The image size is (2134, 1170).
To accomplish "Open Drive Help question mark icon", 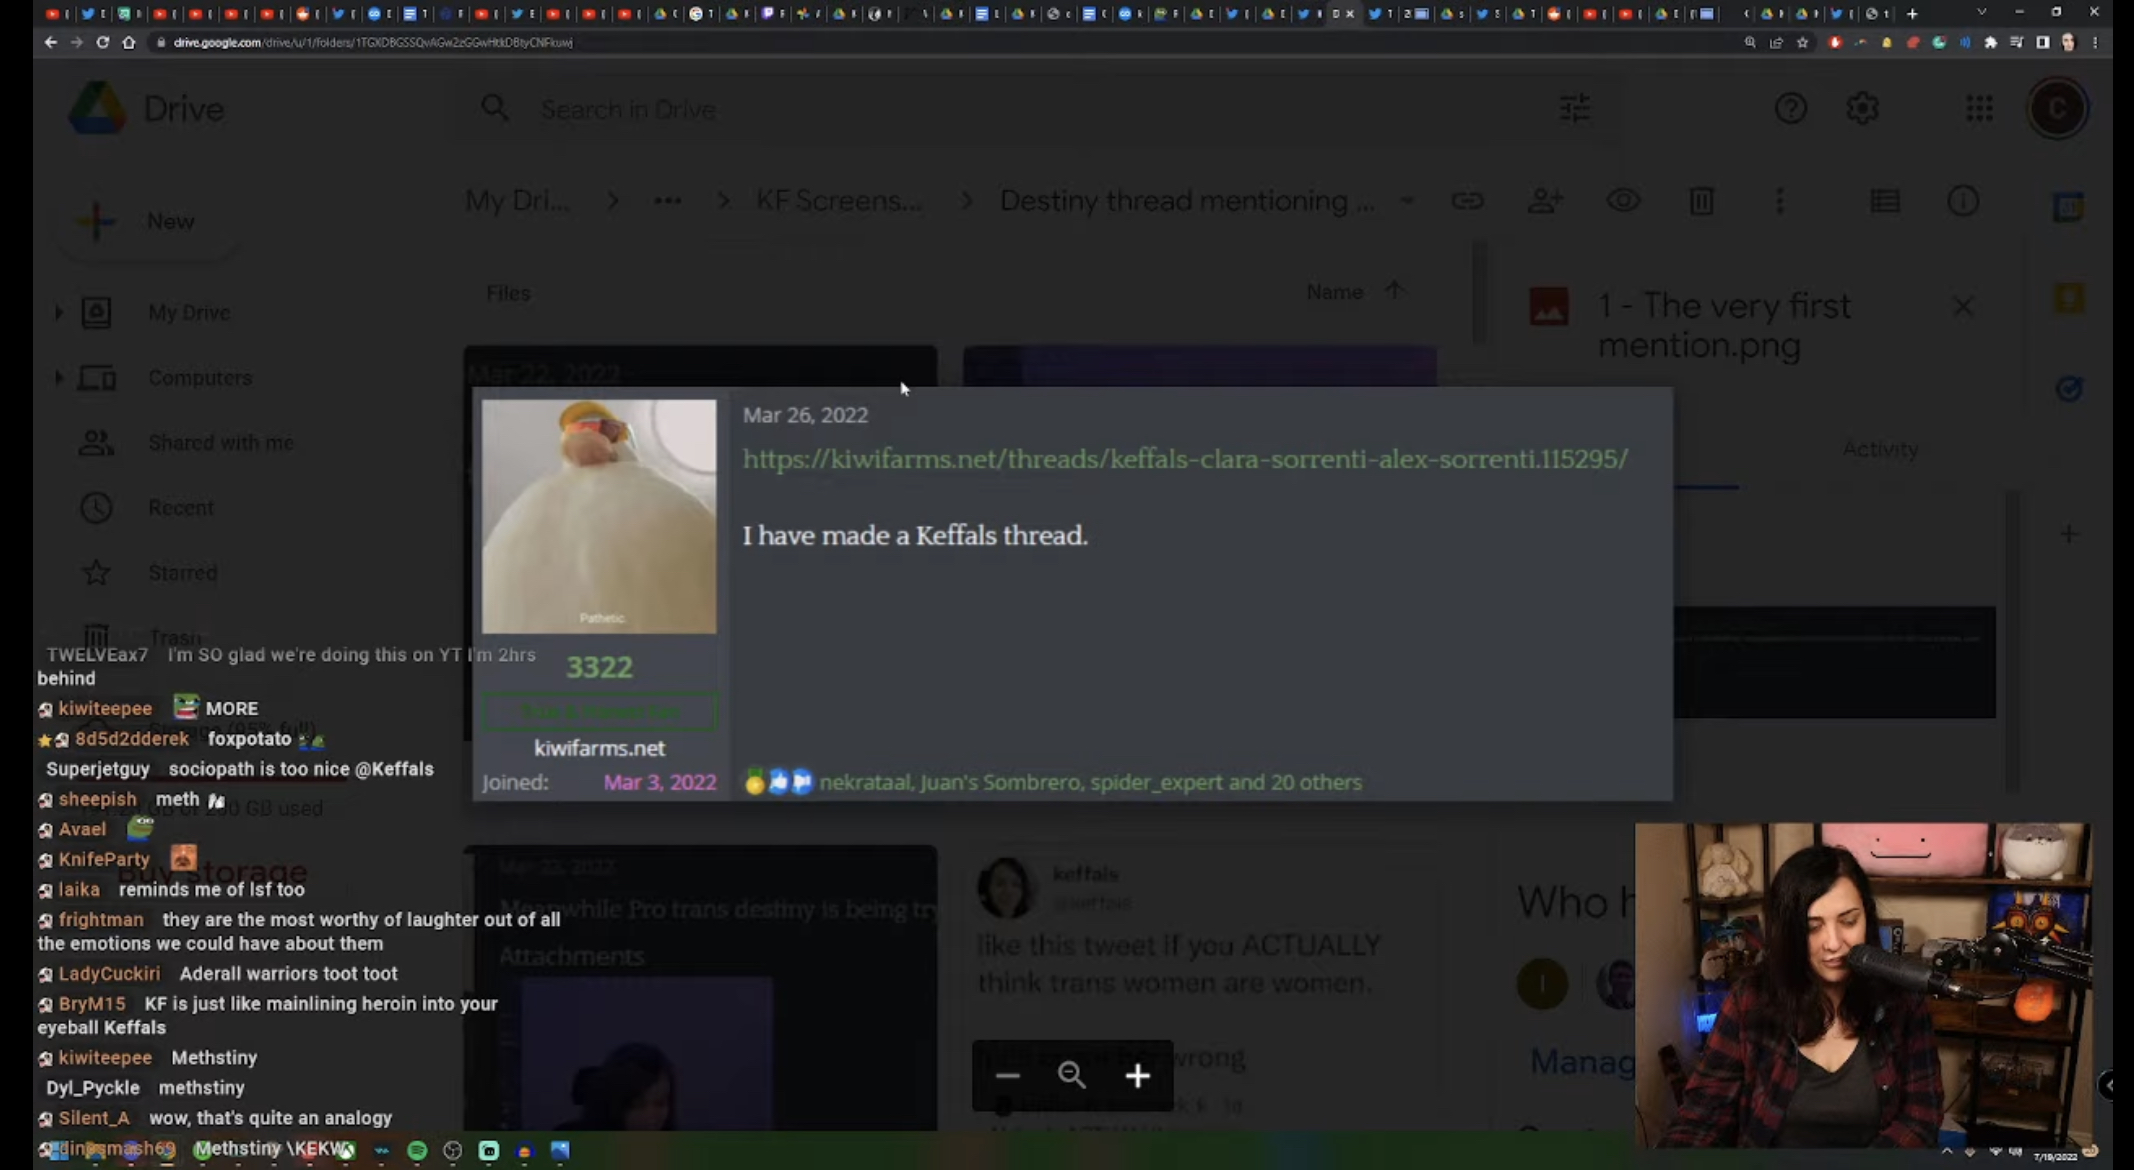I will pyautogui.click(x=1790, y=108).
